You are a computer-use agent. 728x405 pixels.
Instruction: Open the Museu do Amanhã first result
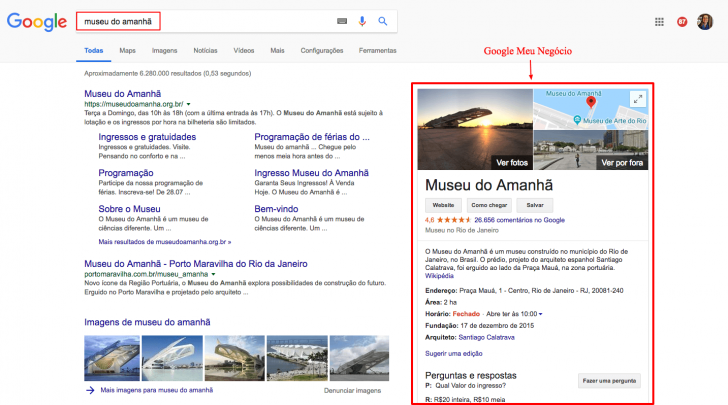pos(123,94)
